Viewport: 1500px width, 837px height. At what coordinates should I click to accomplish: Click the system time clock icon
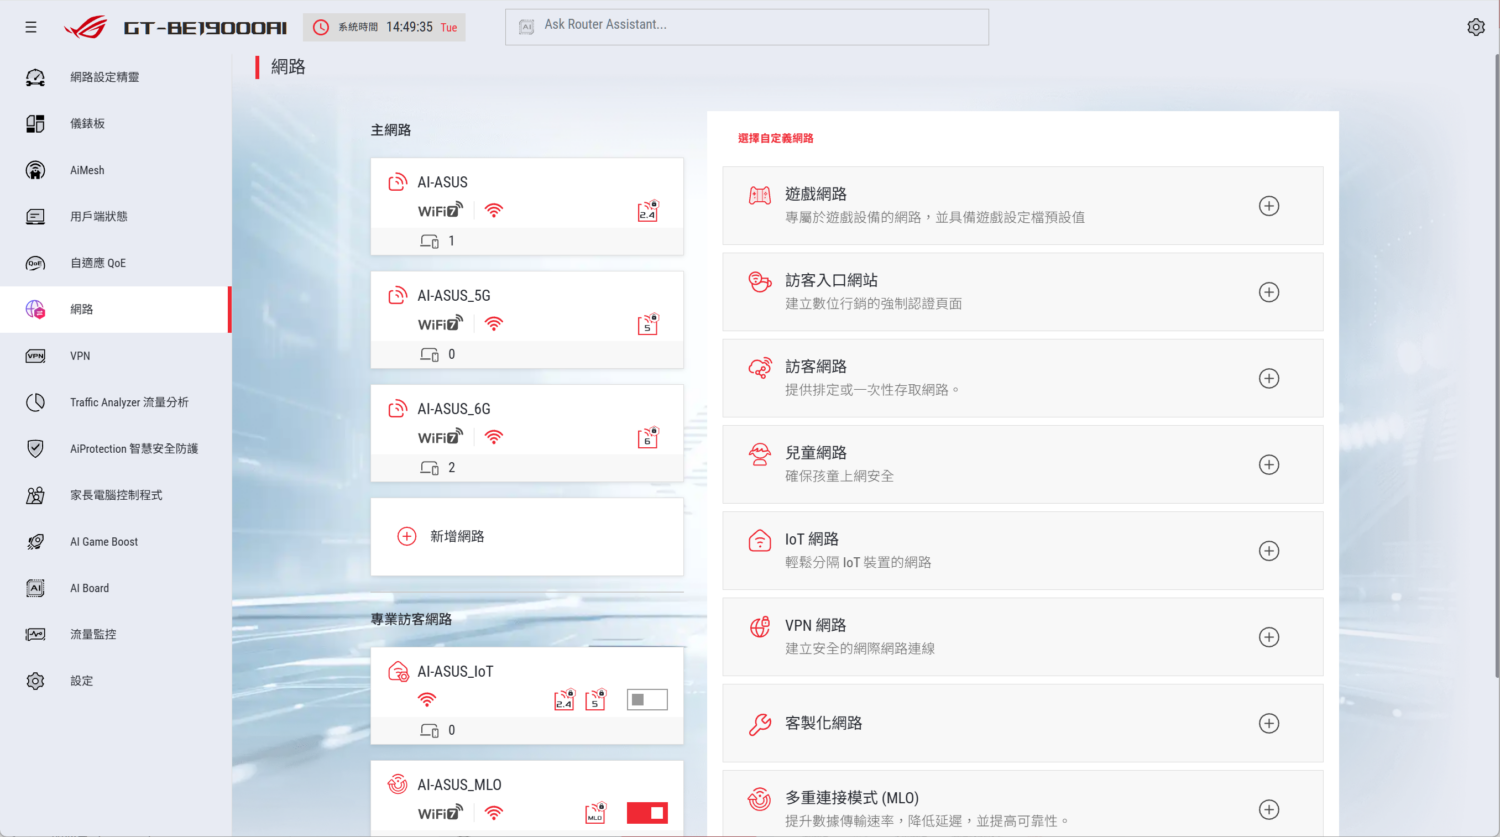[x=321, y=27]
